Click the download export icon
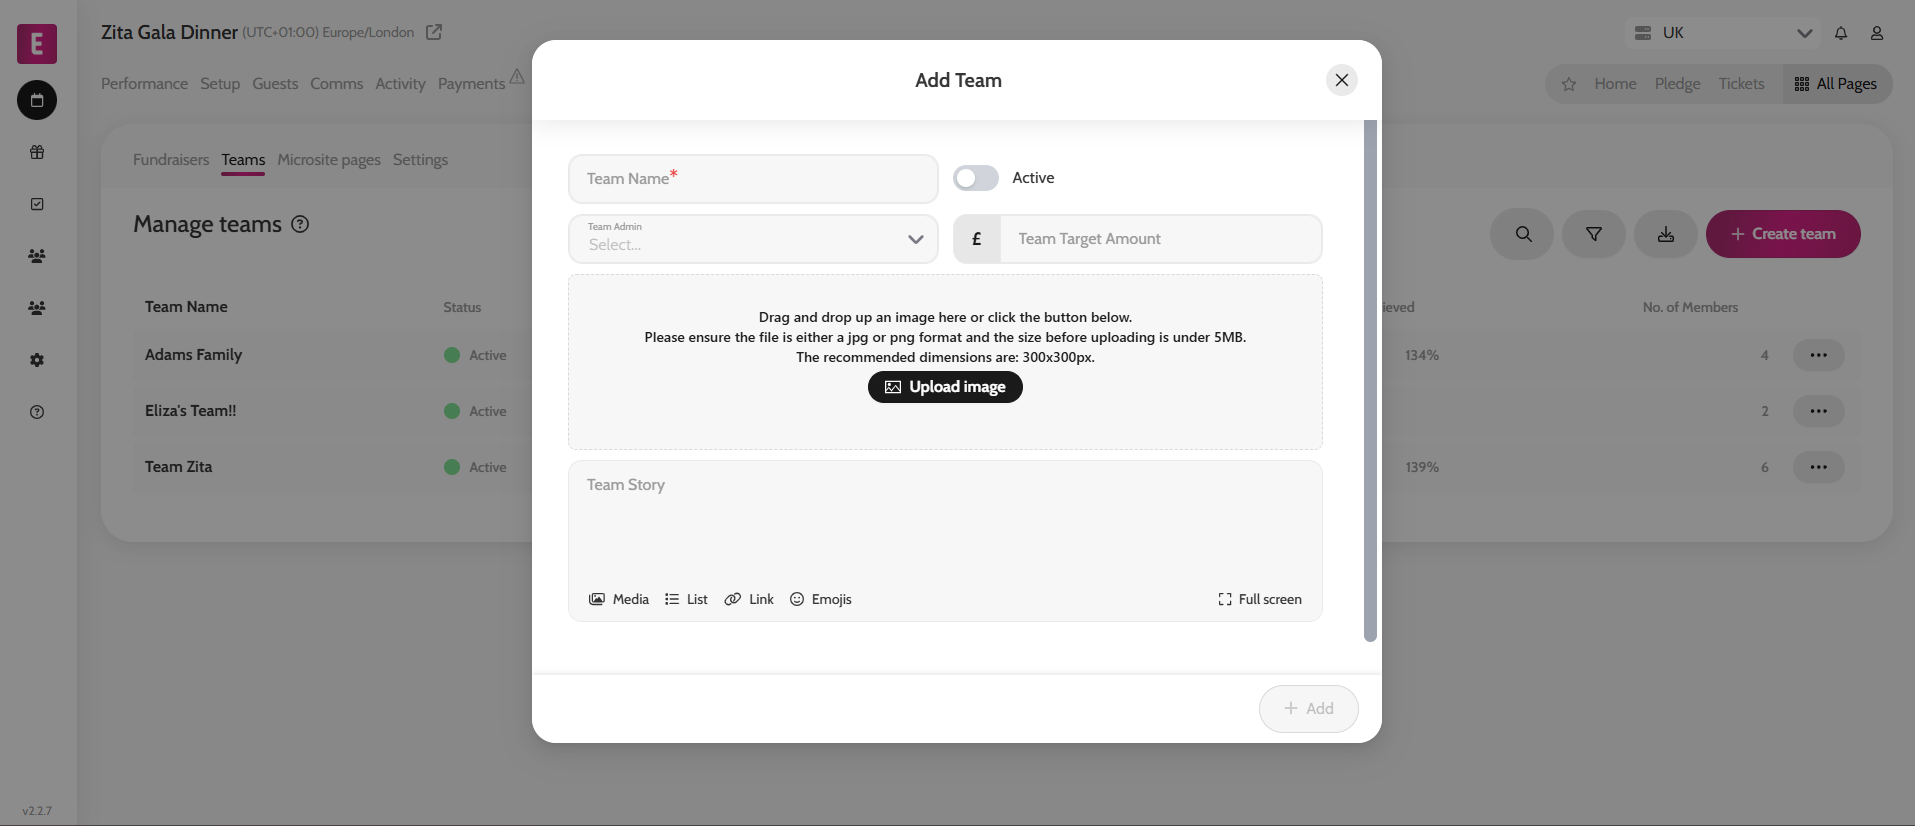The width and height of the screenshot is (1915, 826). (1666, 234)
